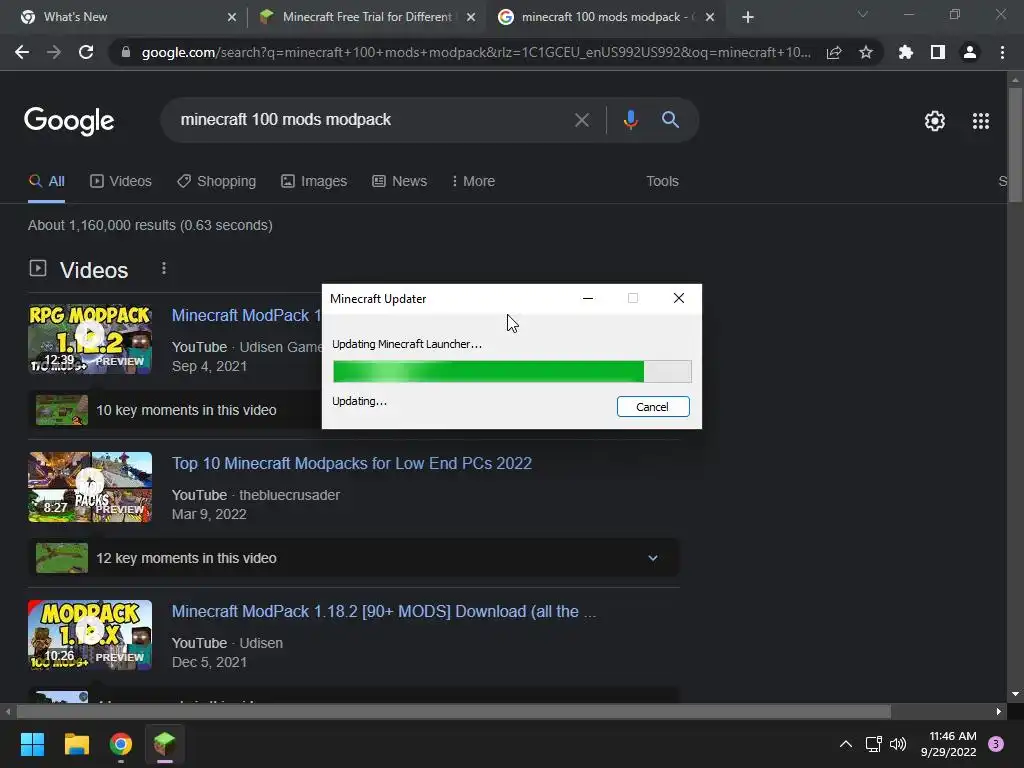Image resolution: width=1024 pixels, height=768 pixels.
Task: Click Chrome icon in taskbar
Action: click(x=121, y=744)
